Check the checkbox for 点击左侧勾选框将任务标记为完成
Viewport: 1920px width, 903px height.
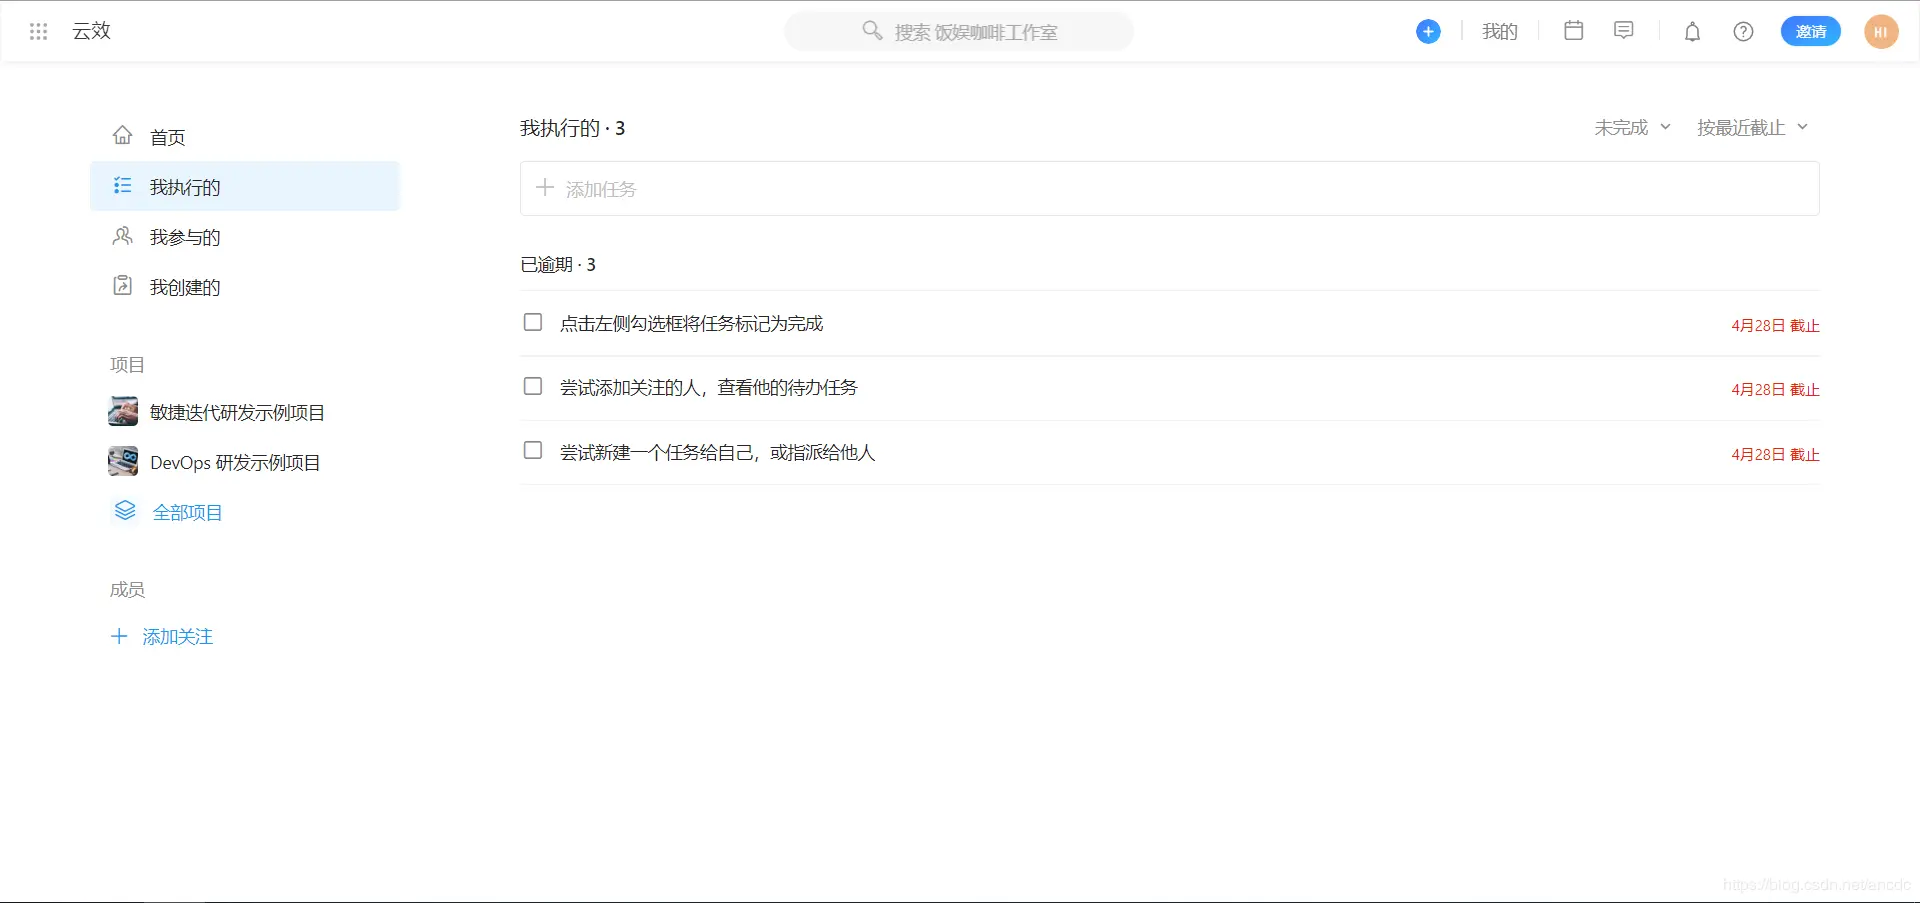coord(532,322)
